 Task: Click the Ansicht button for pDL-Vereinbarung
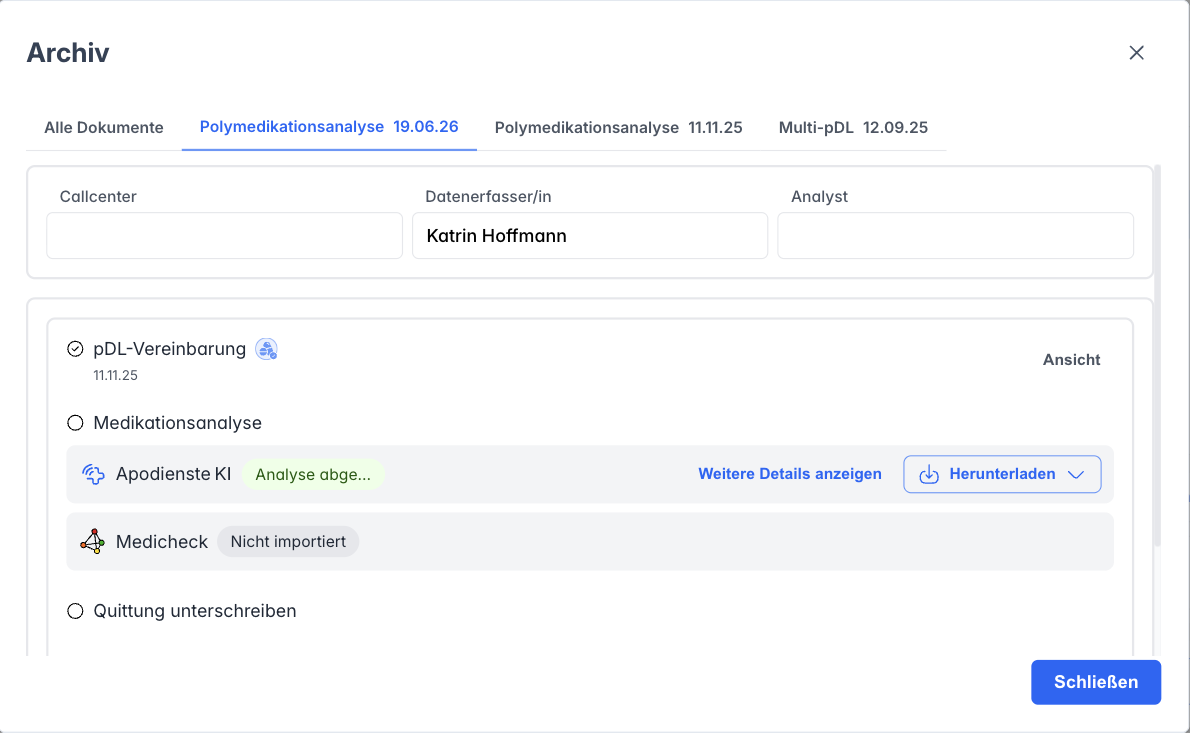click(1072, 360)
